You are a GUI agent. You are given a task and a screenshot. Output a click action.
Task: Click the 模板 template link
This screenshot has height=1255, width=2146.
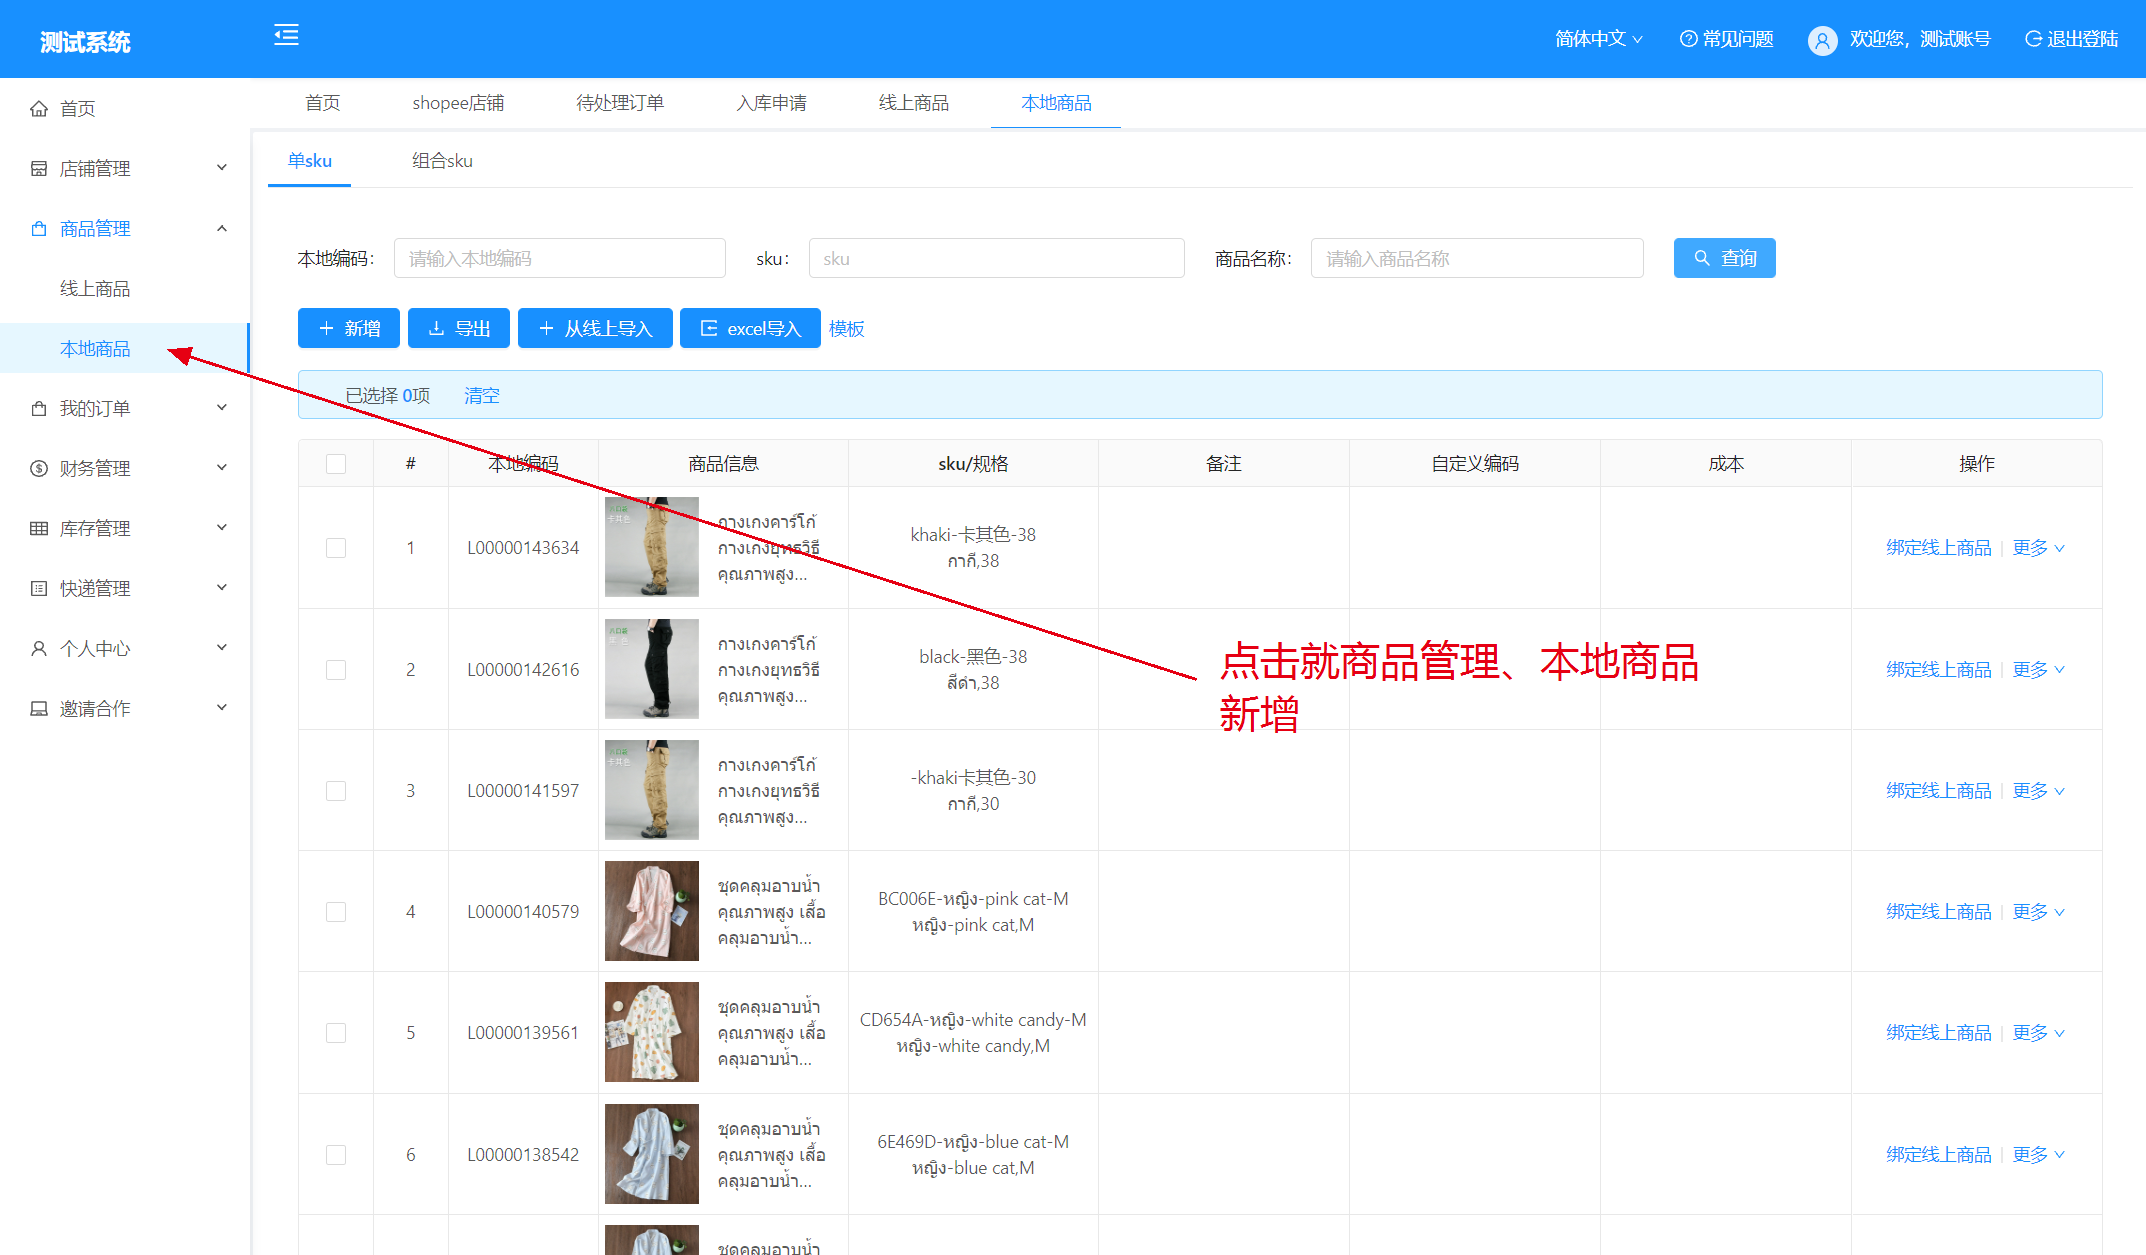click(846, 329)
